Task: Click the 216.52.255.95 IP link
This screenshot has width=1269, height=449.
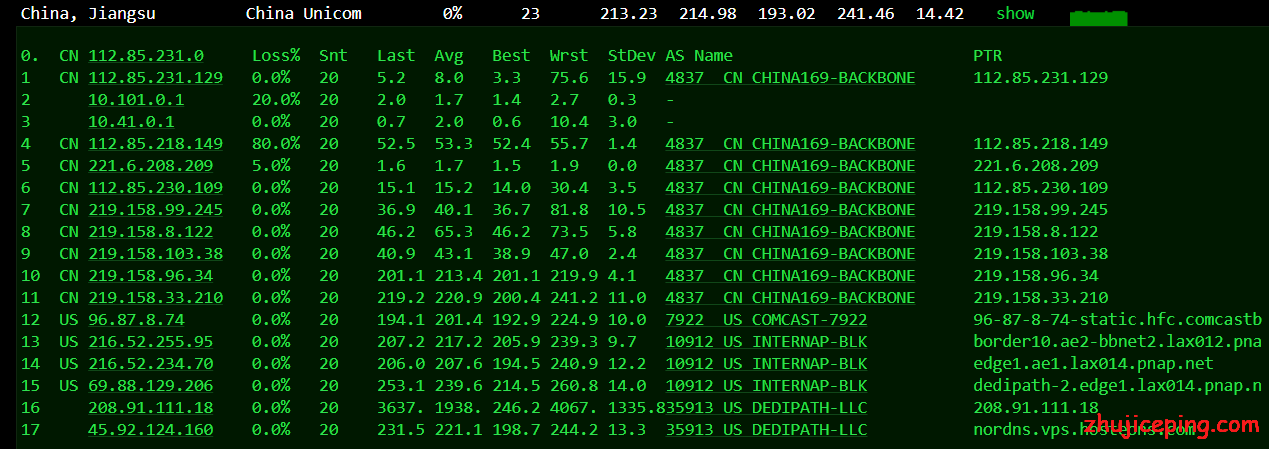Action: coord(150,342)
